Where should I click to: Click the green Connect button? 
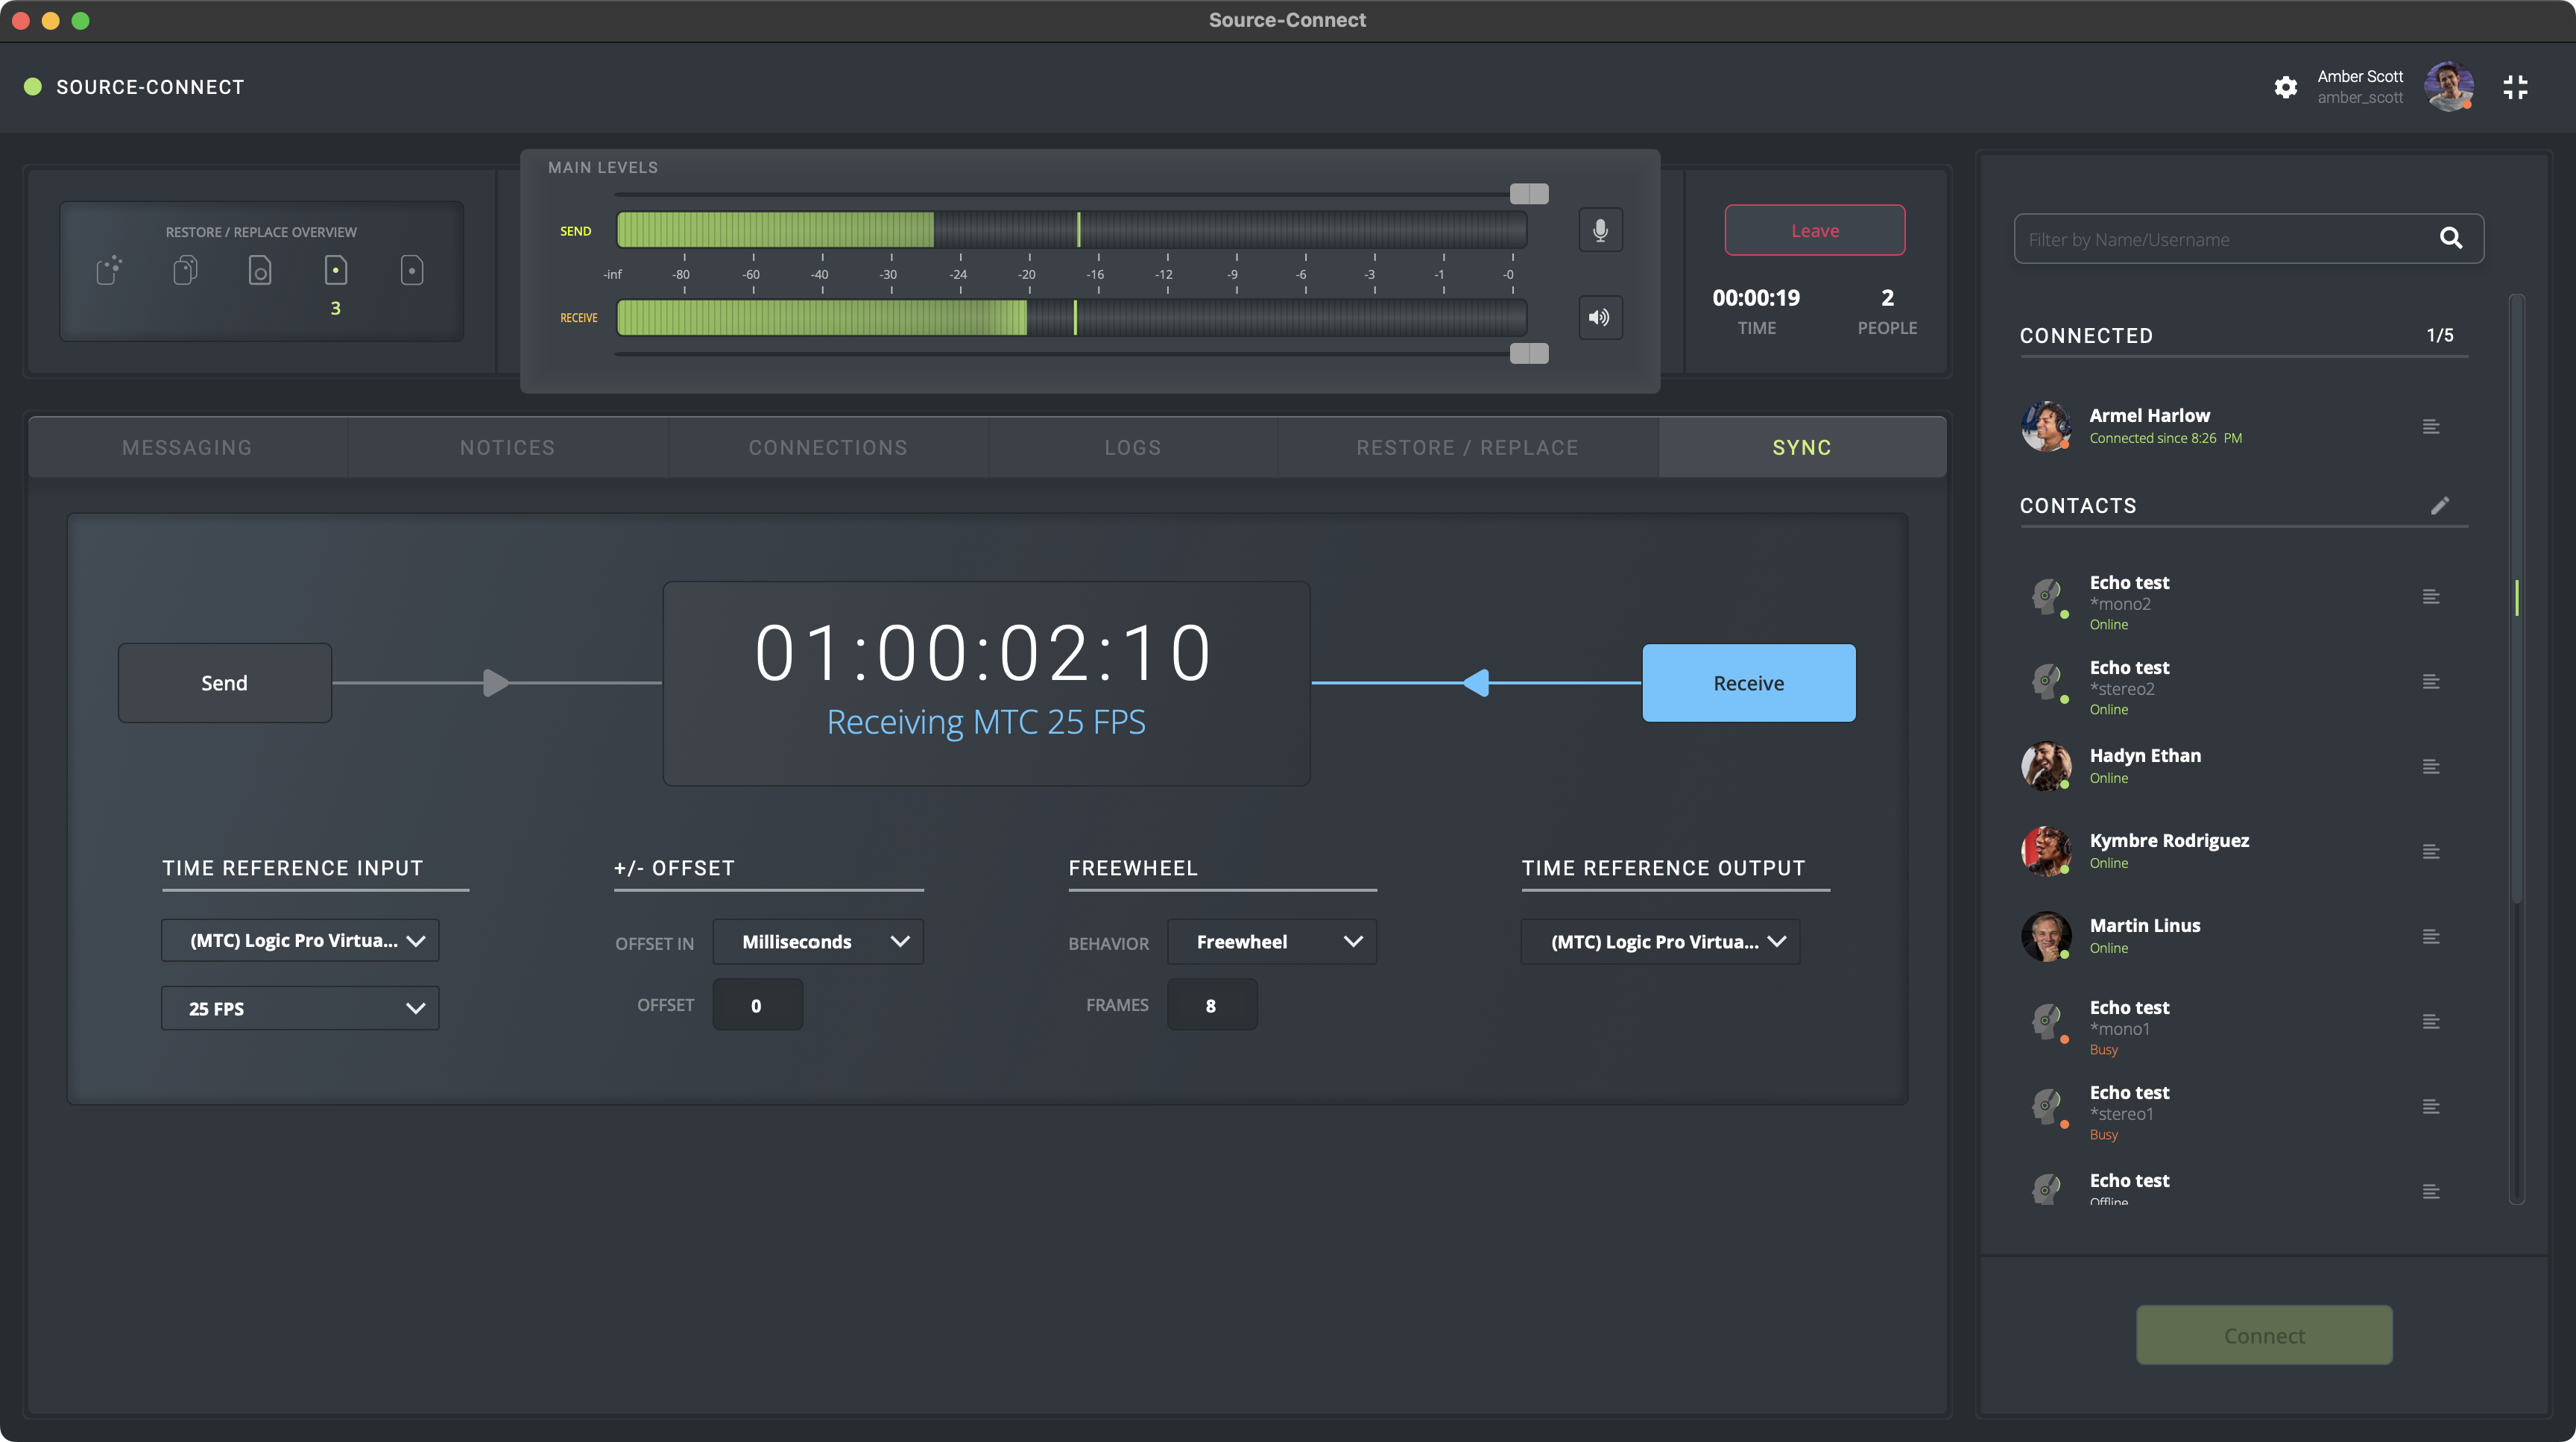pos(2264,1335)
